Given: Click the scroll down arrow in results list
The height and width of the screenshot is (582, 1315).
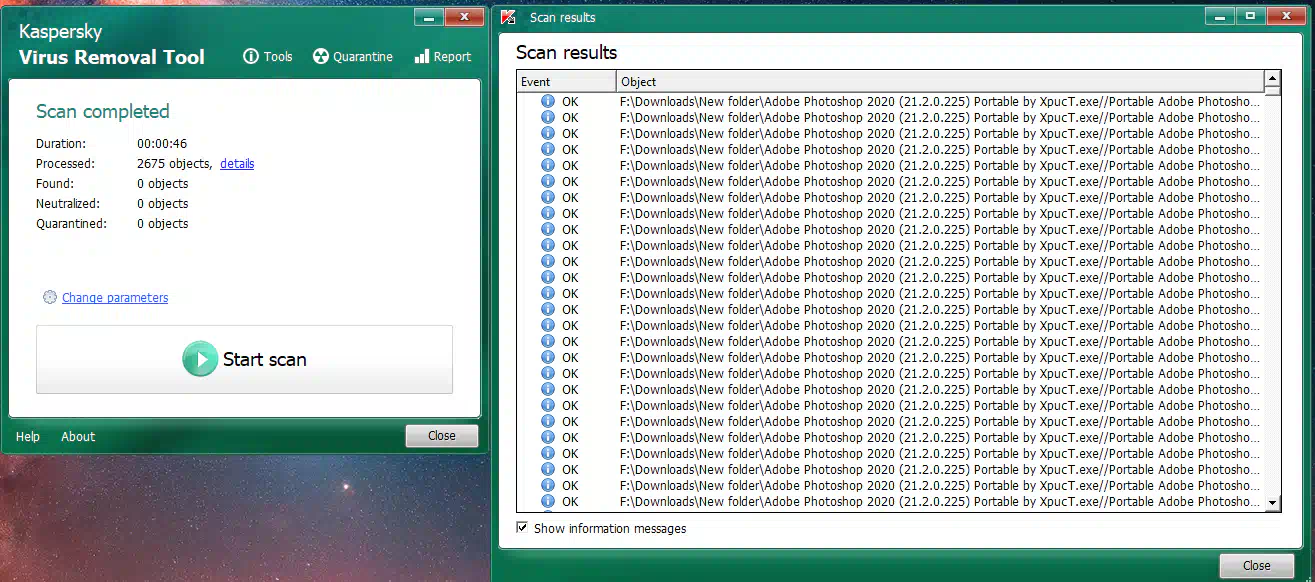Looking at the screenshot, I should tap(1272, 503).
